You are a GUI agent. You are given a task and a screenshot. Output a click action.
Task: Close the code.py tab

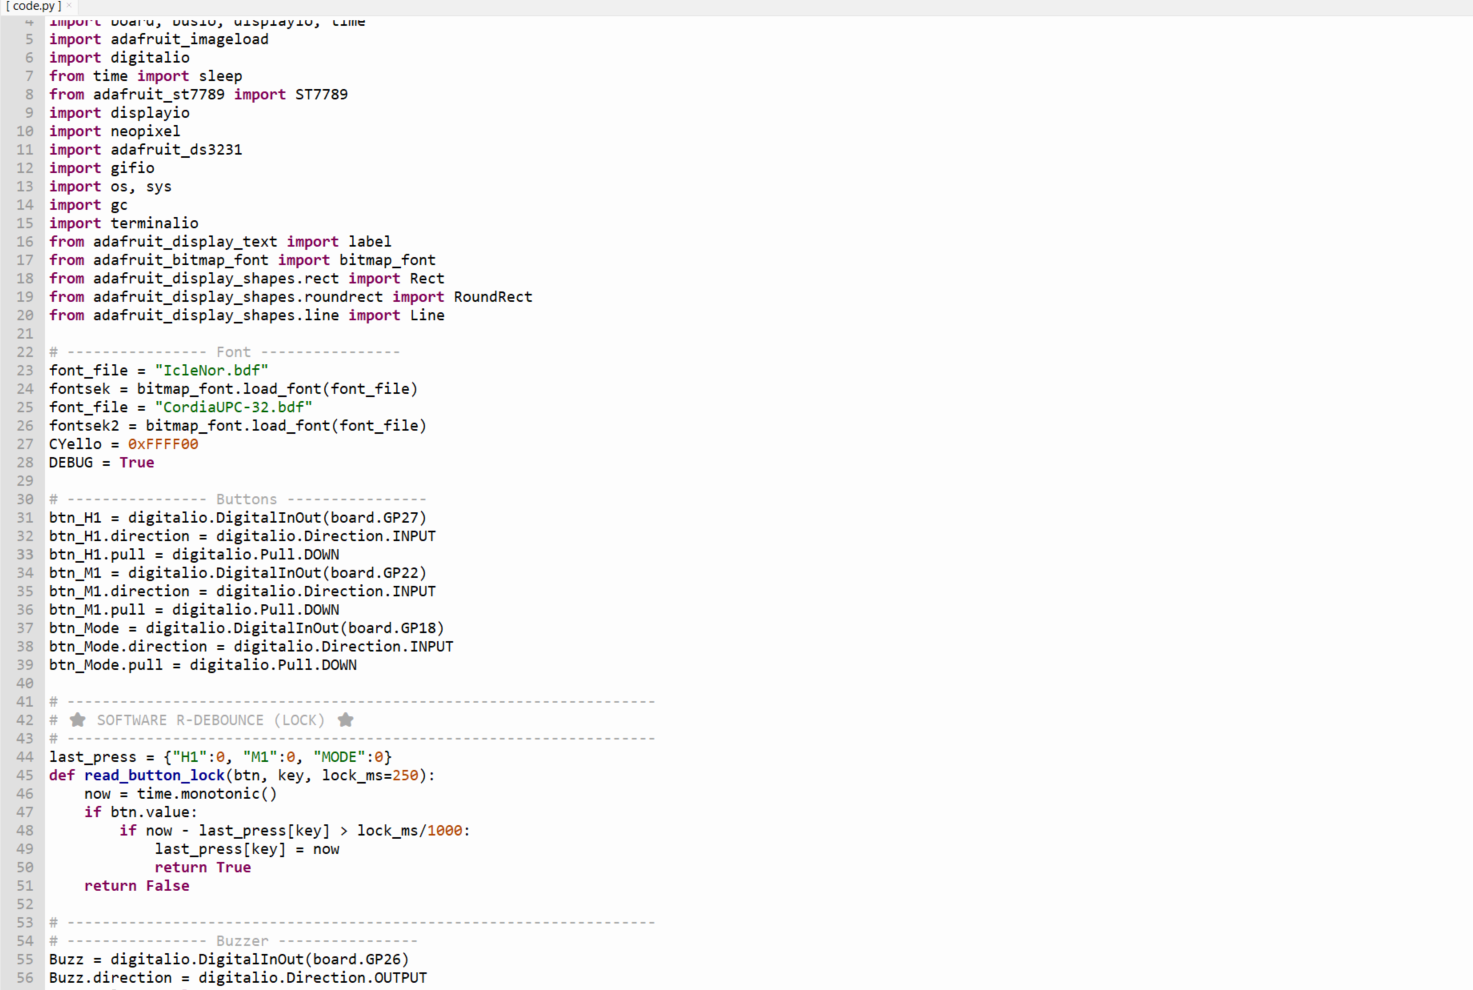pos(69,6)
